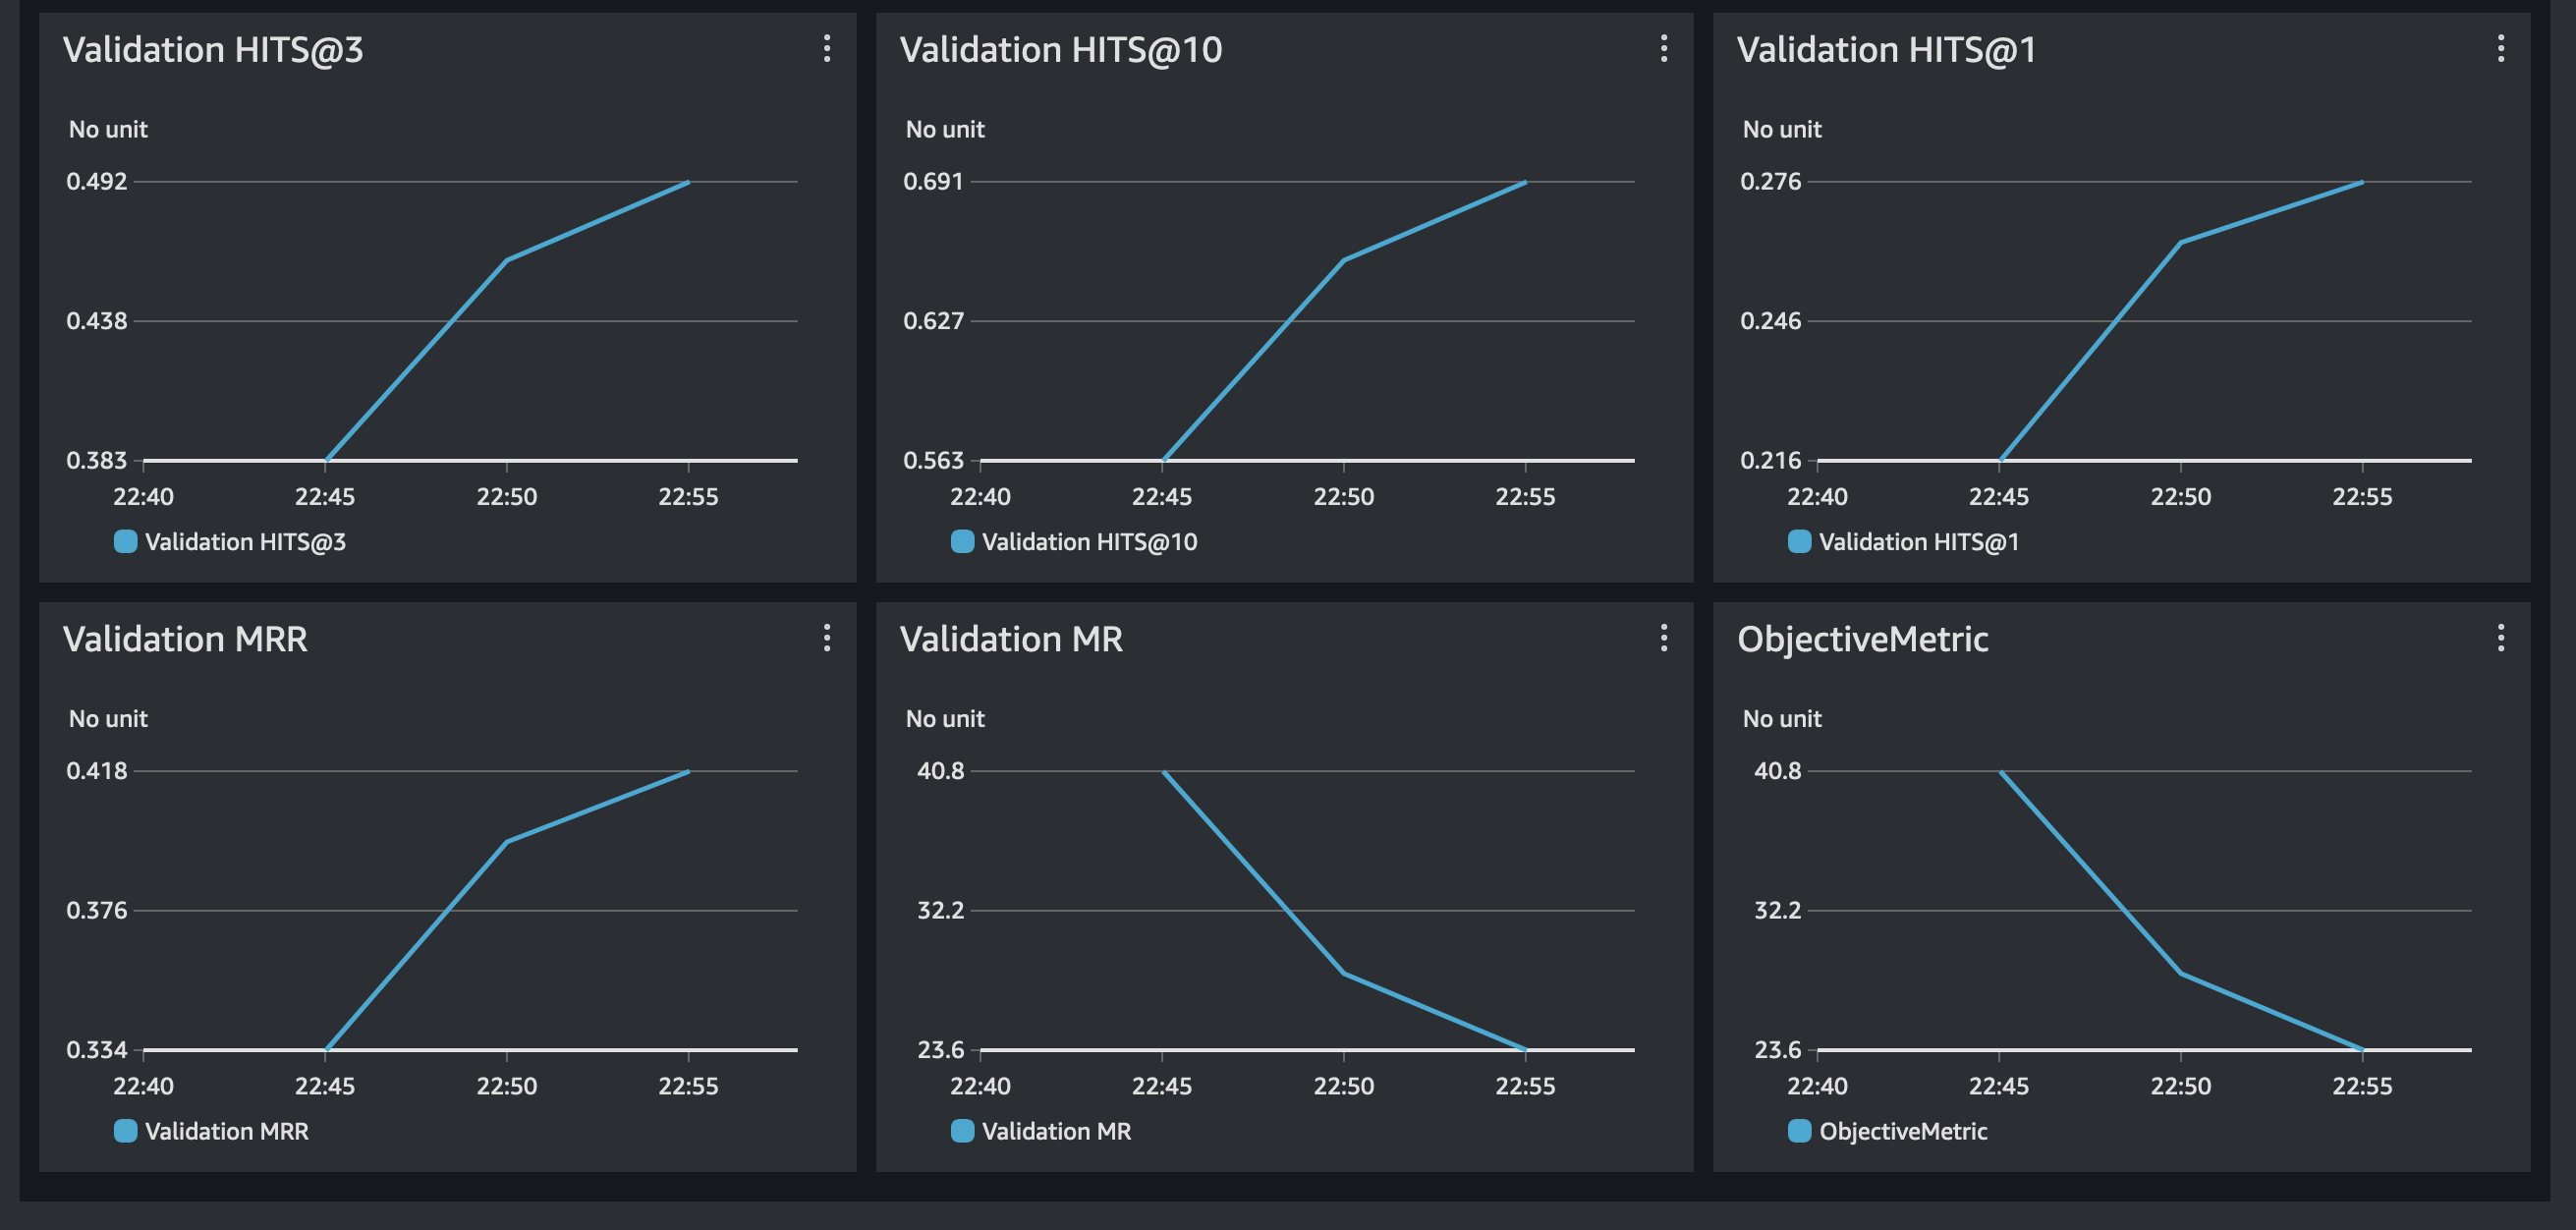Click the 0.418 y-axis value in MRR chart
This screenshot has width=2576, height=1230.
pos(97,771)
